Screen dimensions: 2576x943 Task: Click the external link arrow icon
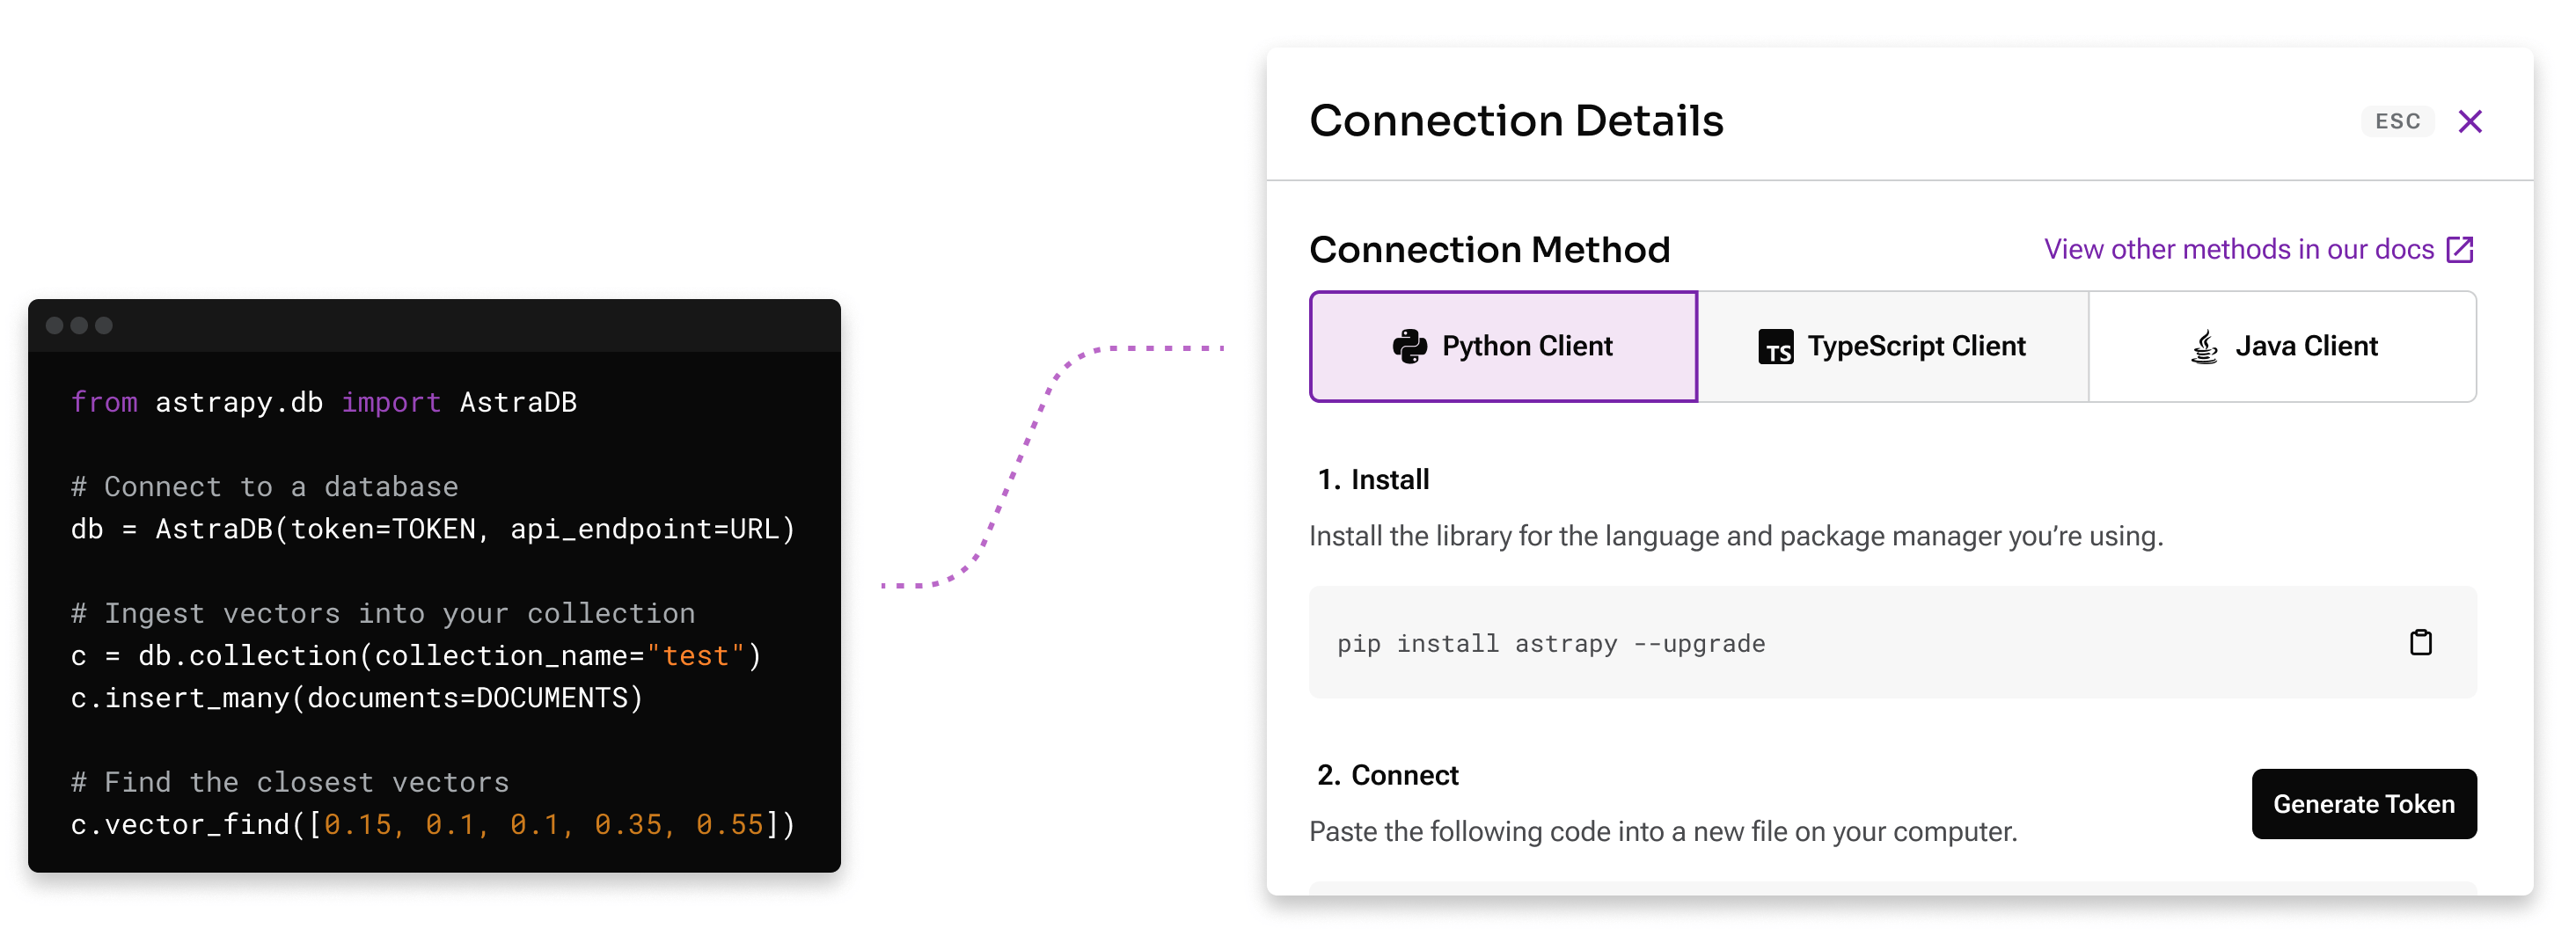pos(2459,249)
